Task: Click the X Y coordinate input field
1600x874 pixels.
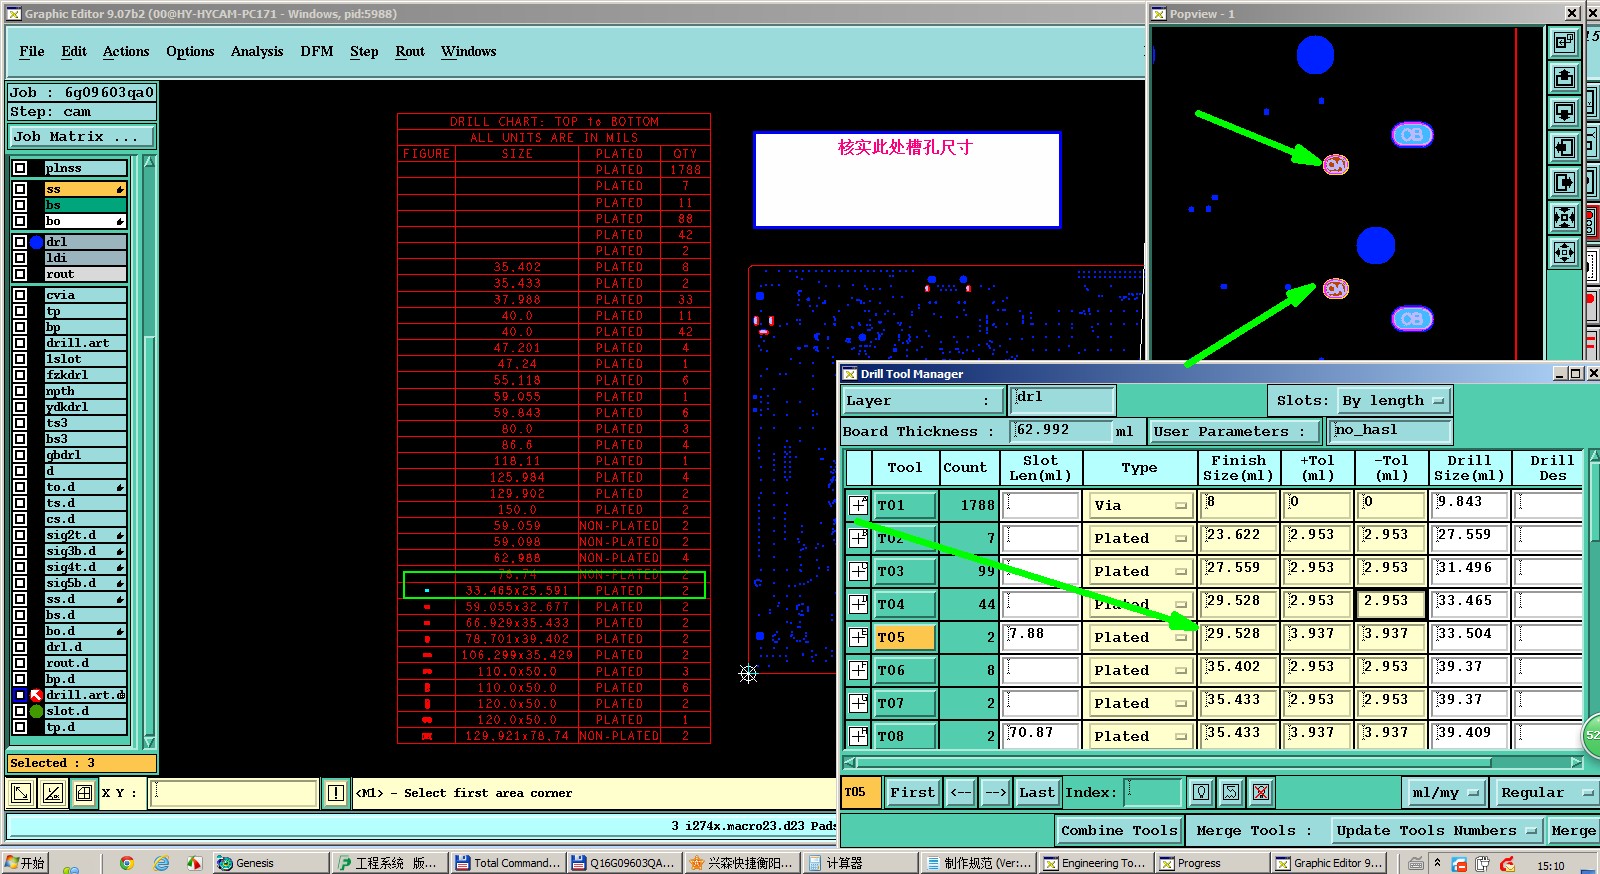Action: tap(234, 793)
